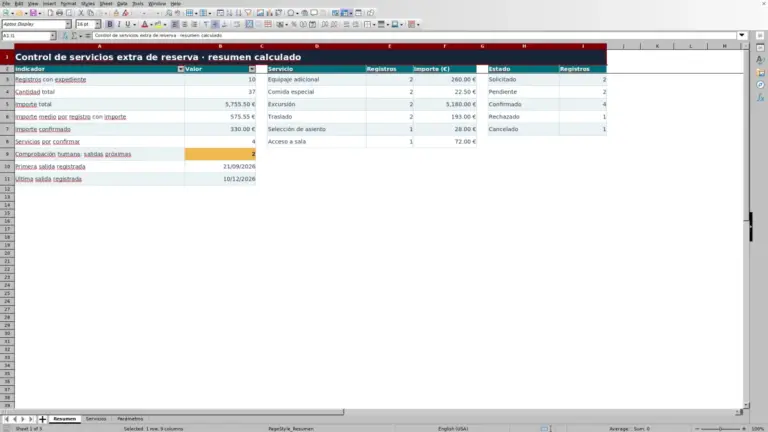Viewport: 768px width, 432px height.
Task: Open the Font Size dropdown arrow
Action: pos(97,24)
